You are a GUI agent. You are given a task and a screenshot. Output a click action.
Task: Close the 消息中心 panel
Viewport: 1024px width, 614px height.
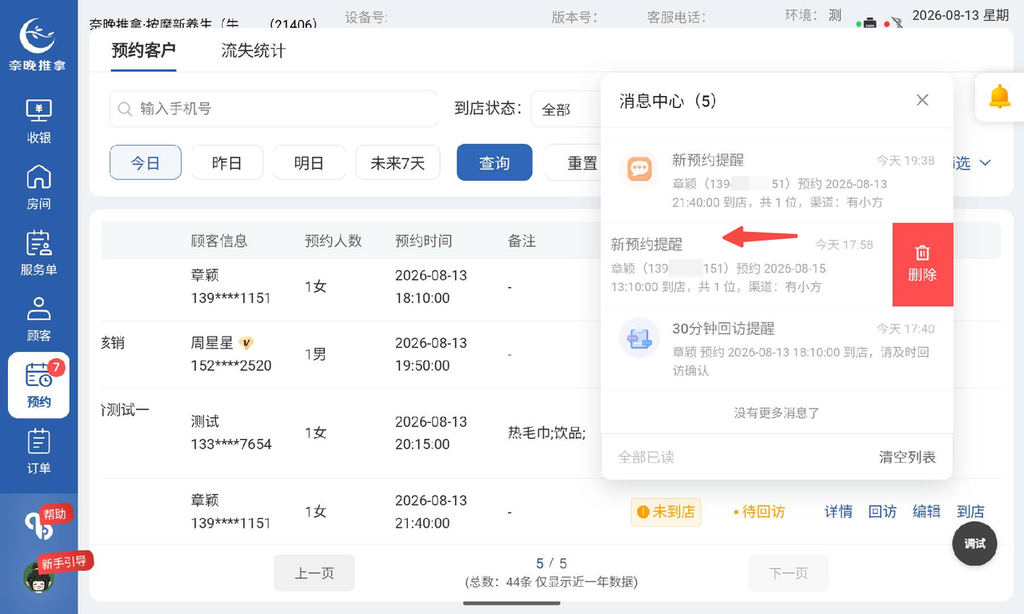[x=922, y=100]
